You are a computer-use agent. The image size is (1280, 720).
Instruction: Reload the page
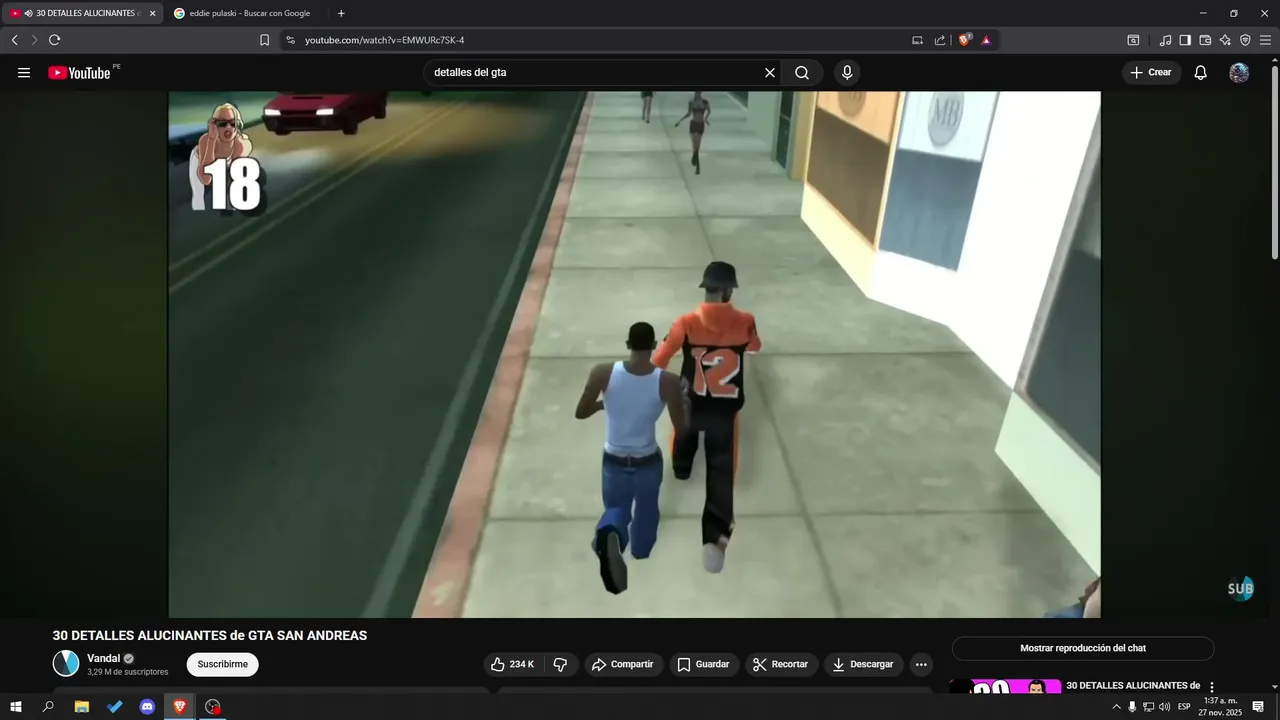point(54,40)
